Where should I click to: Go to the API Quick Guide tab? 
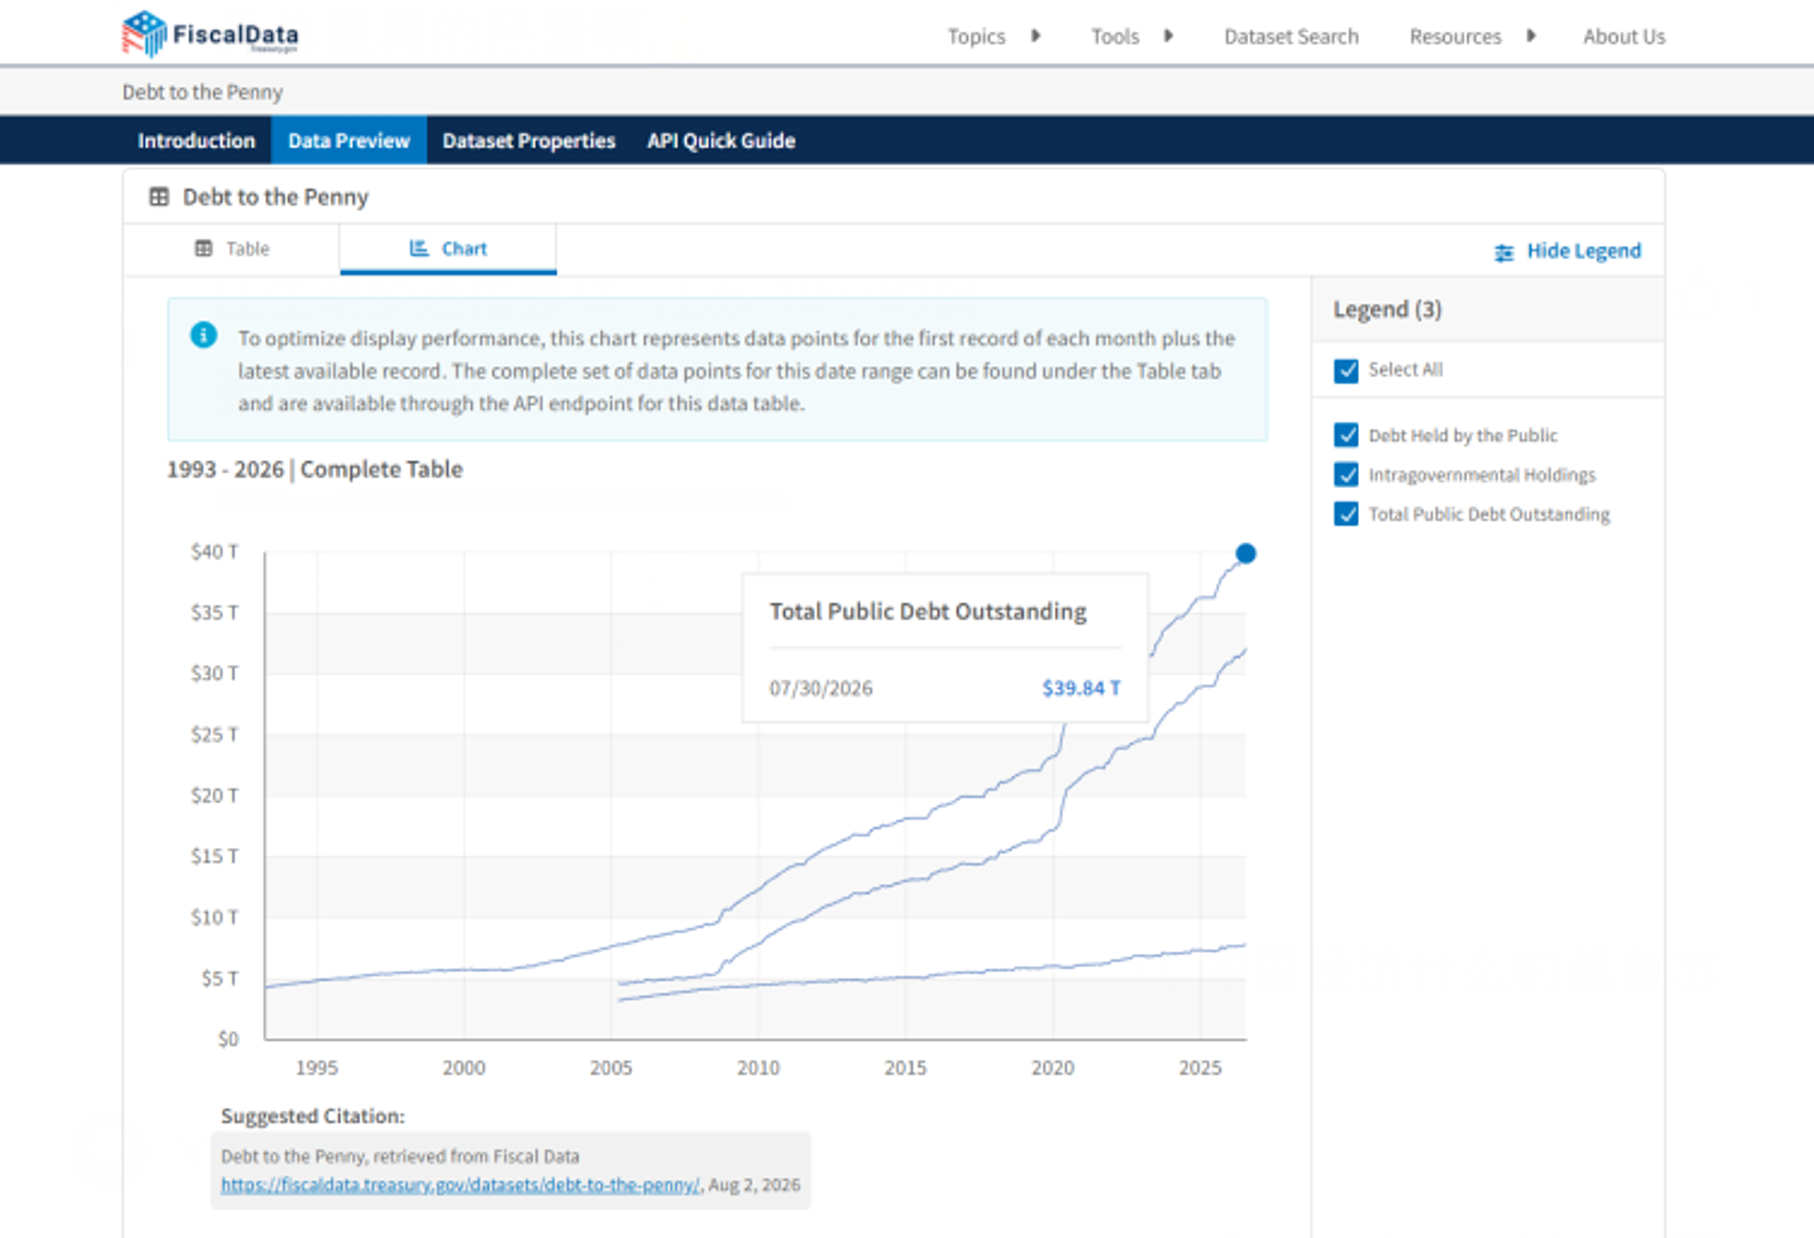click(721, 140)
